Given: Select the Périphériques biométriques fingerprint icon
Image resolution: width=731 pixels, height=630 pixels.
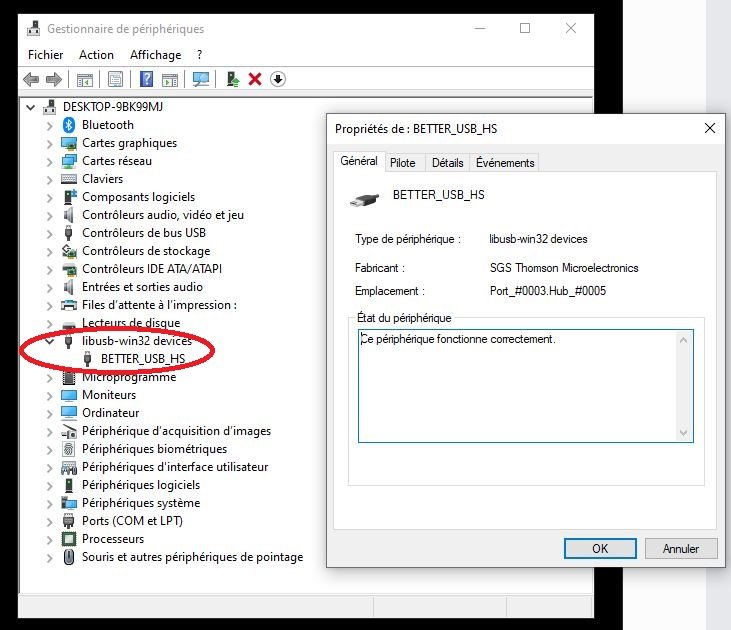Looking at the screenshot, I should coord(69,449).
